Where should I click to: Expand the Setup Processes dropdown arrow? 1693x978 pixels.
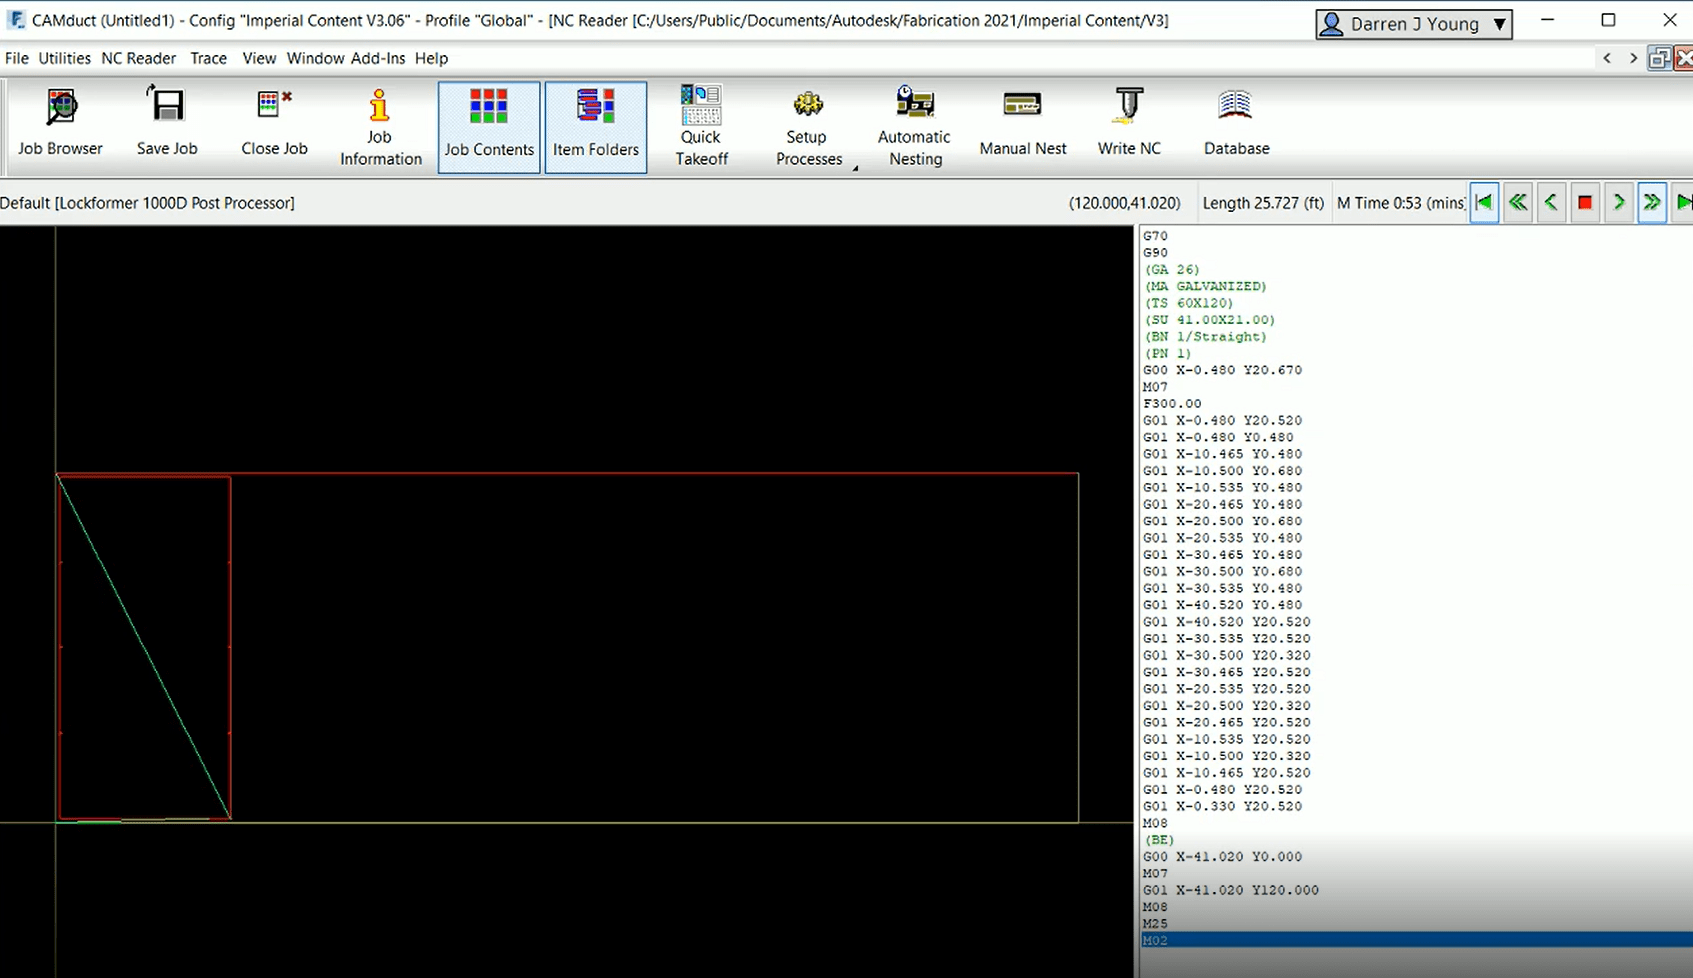pos(855,166)
